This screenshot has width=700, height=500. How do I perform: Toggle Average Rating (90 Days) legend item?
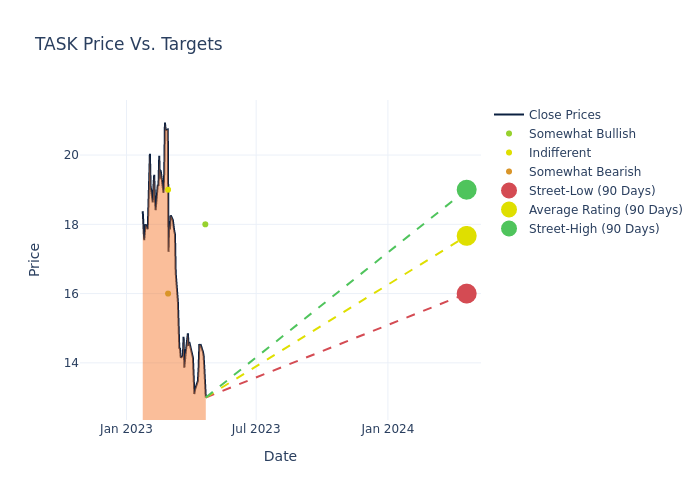pyautogui.click(x=605, y=210)
